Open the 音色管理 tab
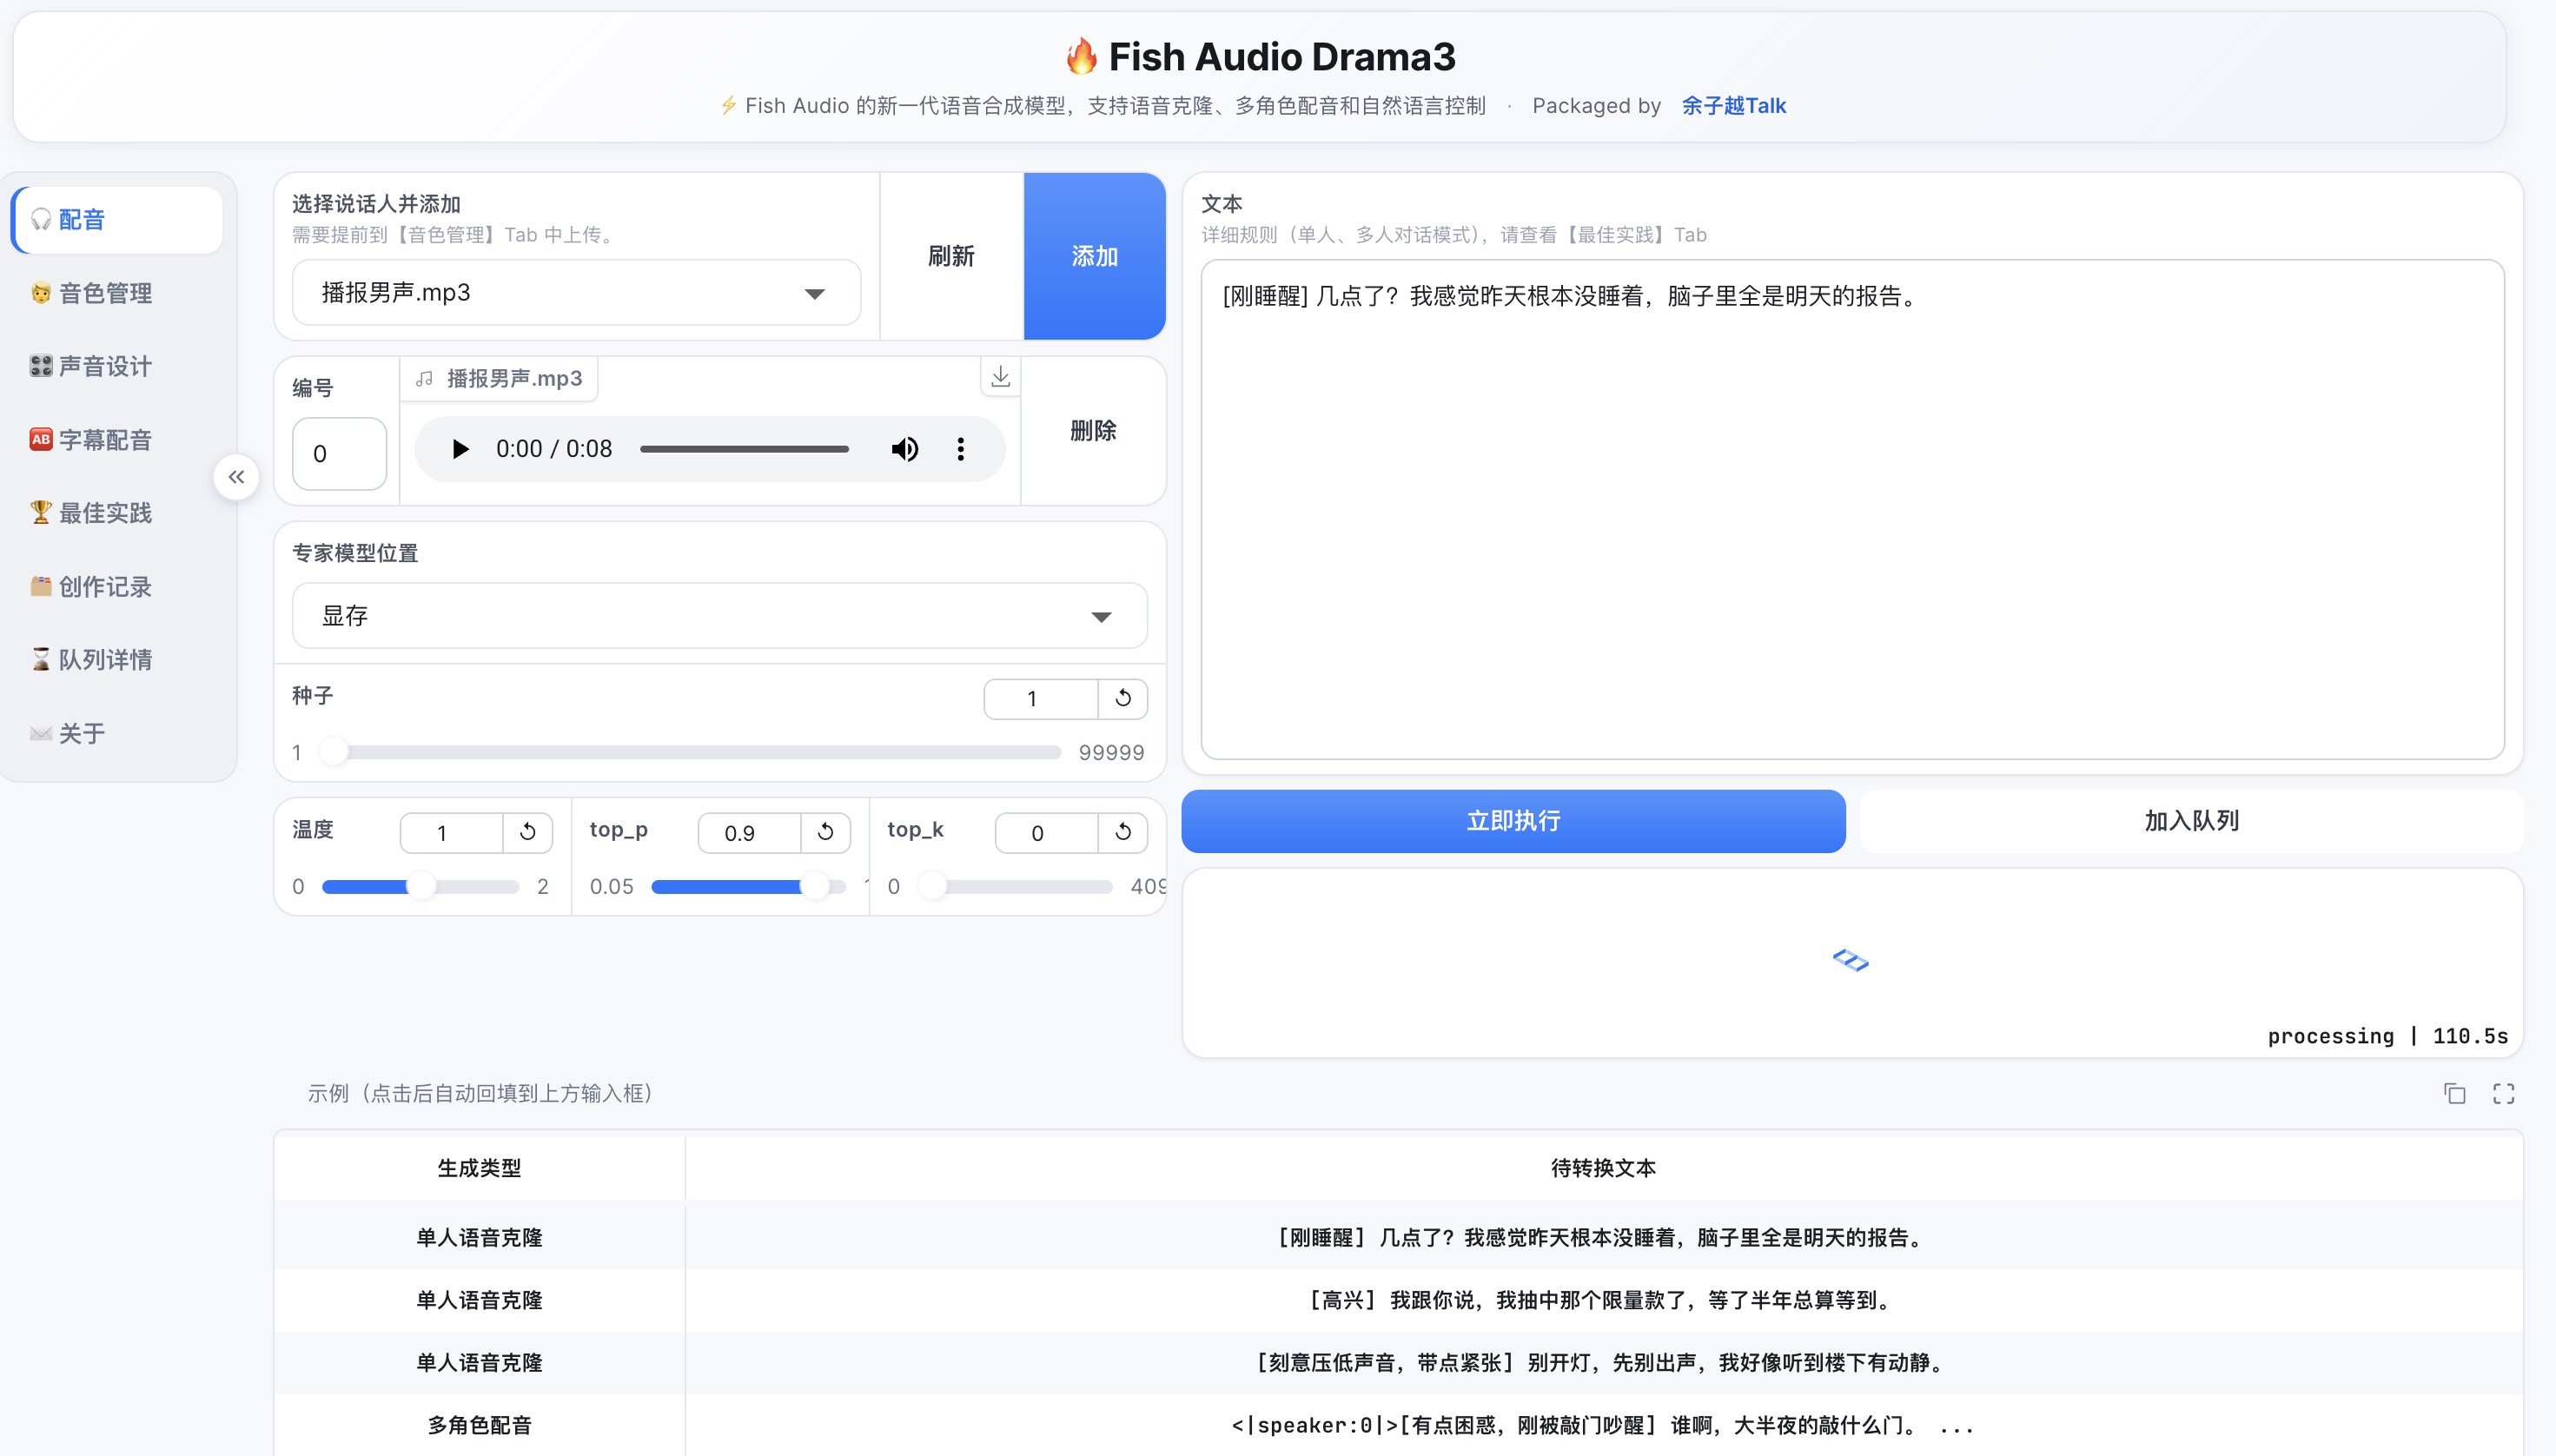This screenshot has height=1456, width=2556. (118, 293)
